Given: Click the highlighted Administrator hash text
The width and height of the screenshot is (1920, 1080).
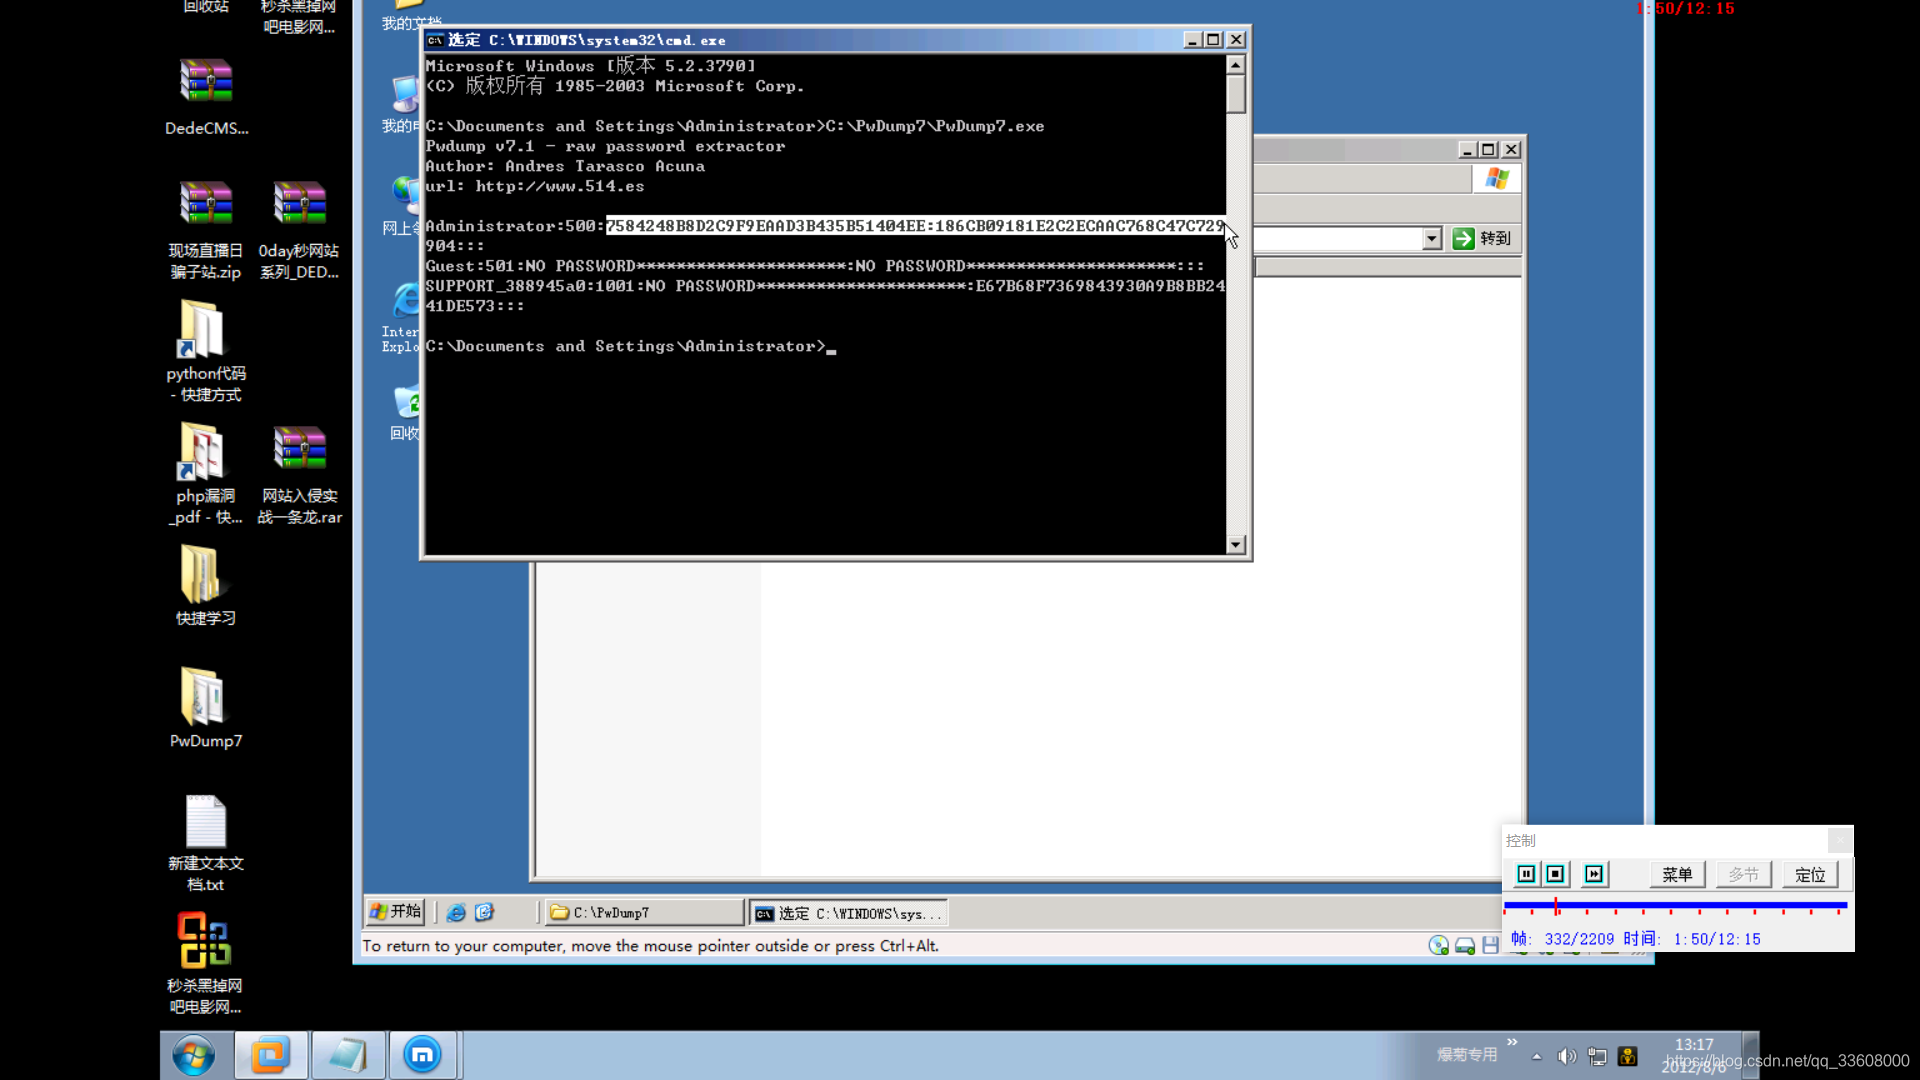Looking at the screenshot, I should click(915, 226).
